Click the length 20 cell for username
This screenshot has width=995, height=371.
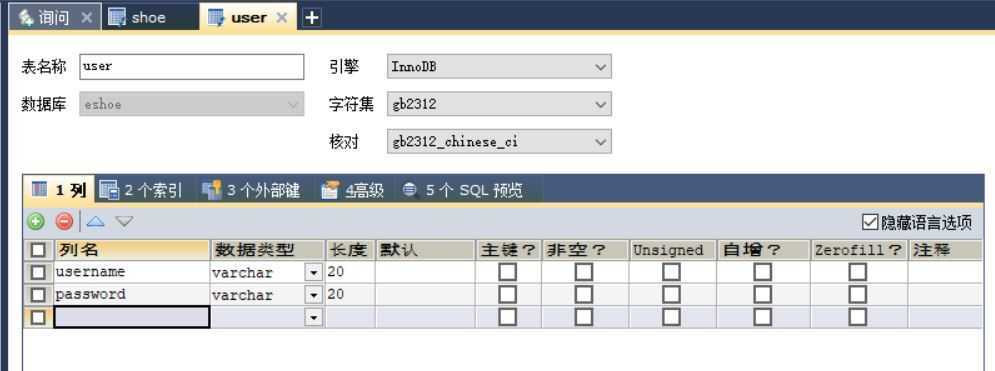pos(350,273)
